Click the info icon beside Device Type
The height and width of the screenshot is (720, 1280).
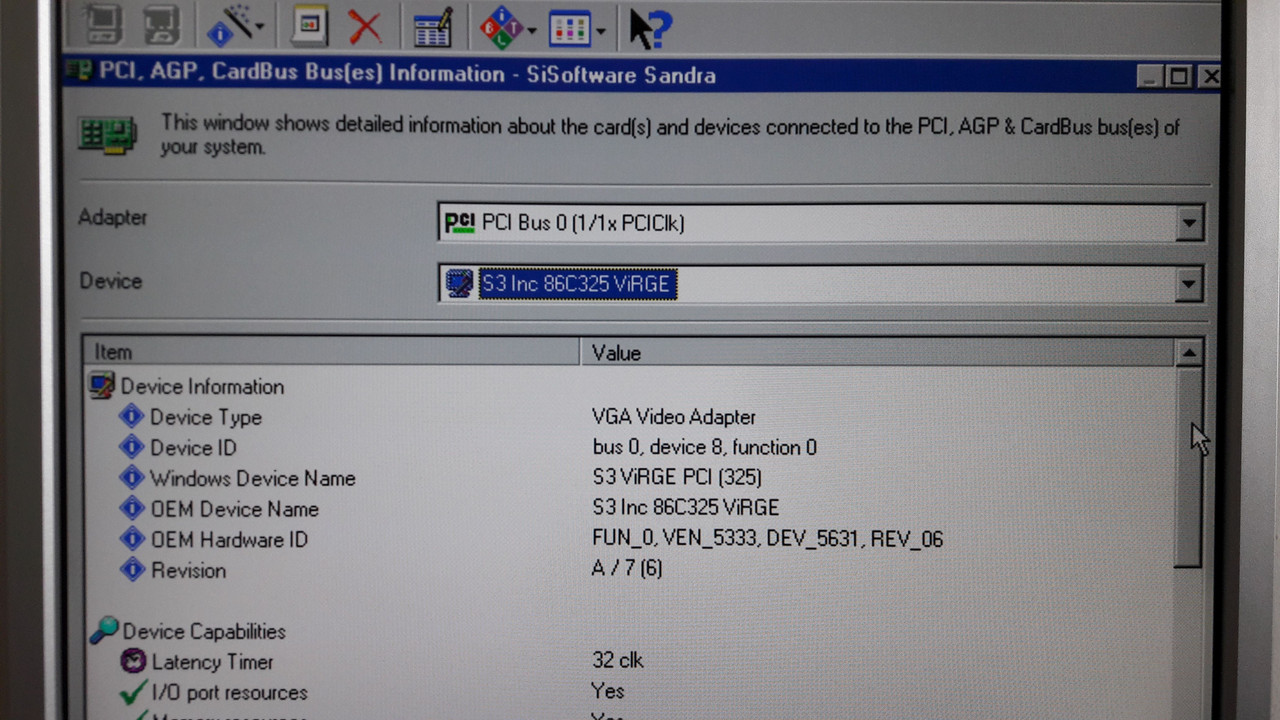click(132, 416)
